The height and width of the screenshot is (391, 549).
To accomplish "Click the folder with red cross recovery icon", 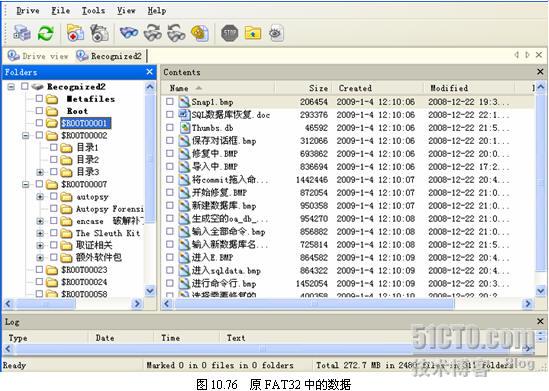I will click(75, 33).
